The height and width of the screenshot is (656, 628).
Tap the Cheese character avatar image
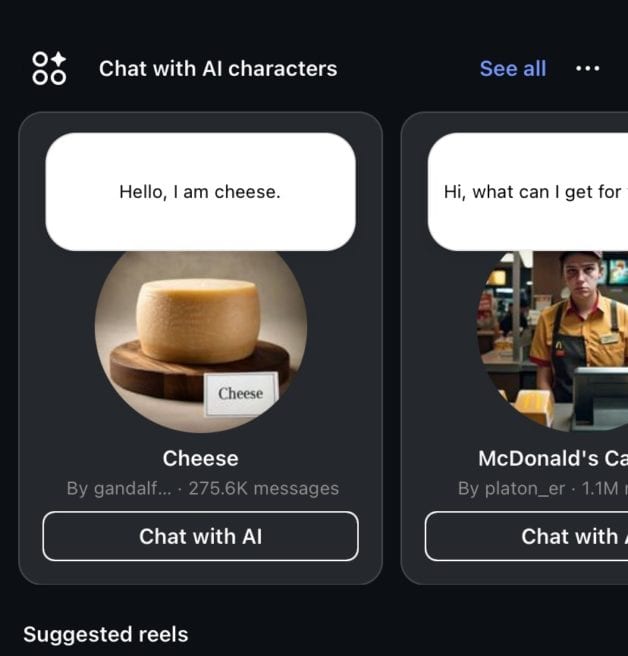click(201, 341)
